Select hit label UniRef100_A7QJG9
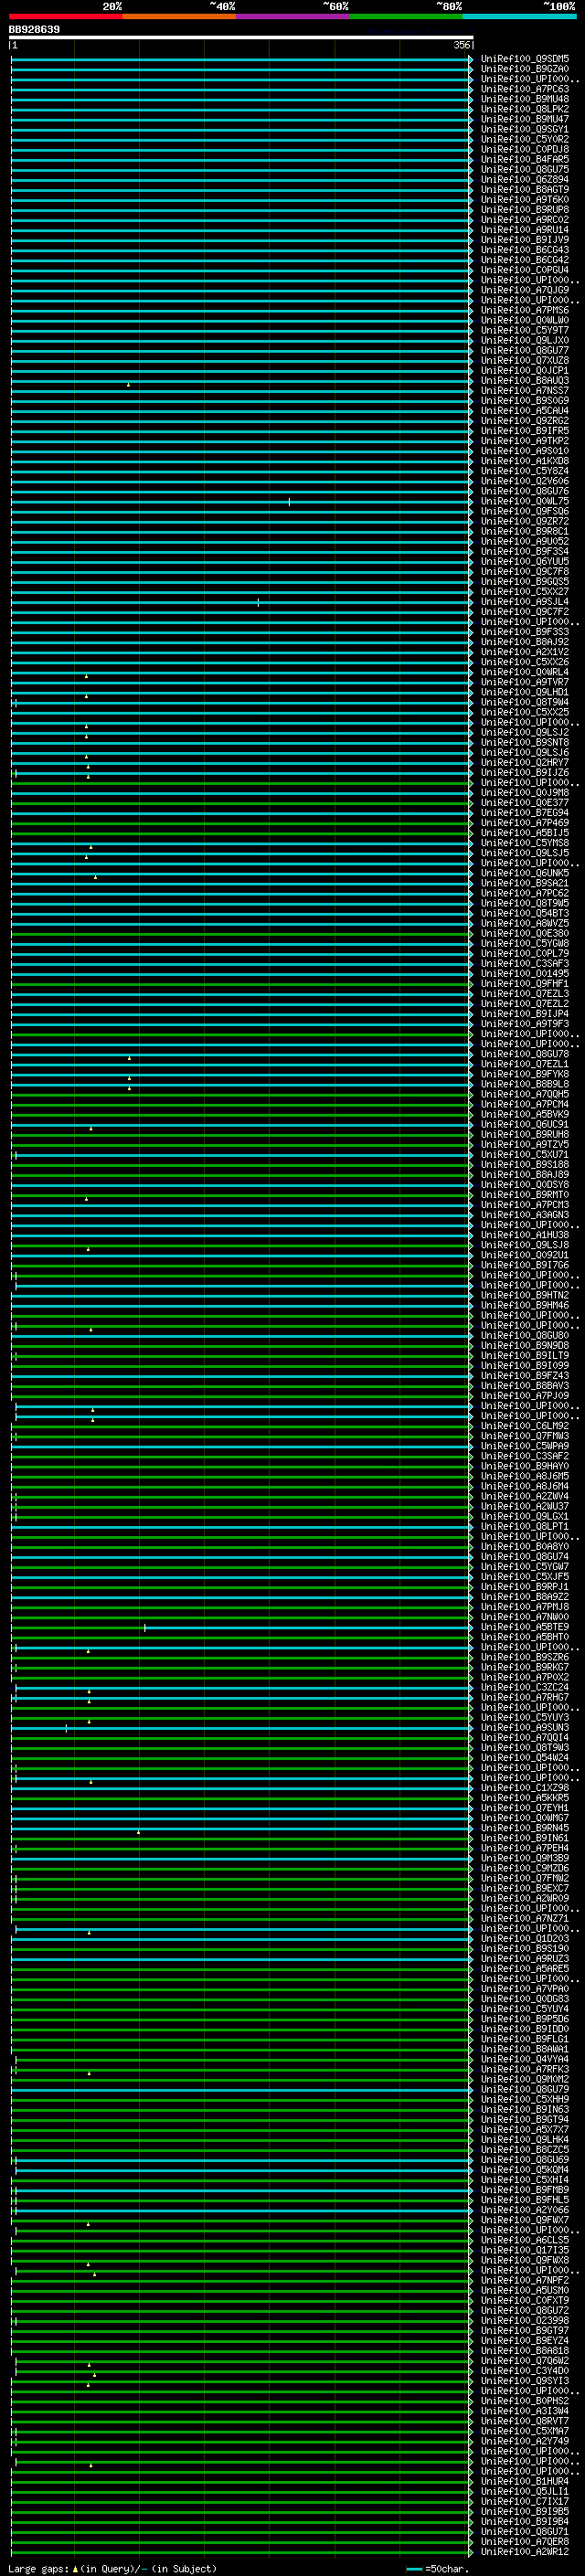Viewport: 585px width, 2576px height. (x=525, y=290)
